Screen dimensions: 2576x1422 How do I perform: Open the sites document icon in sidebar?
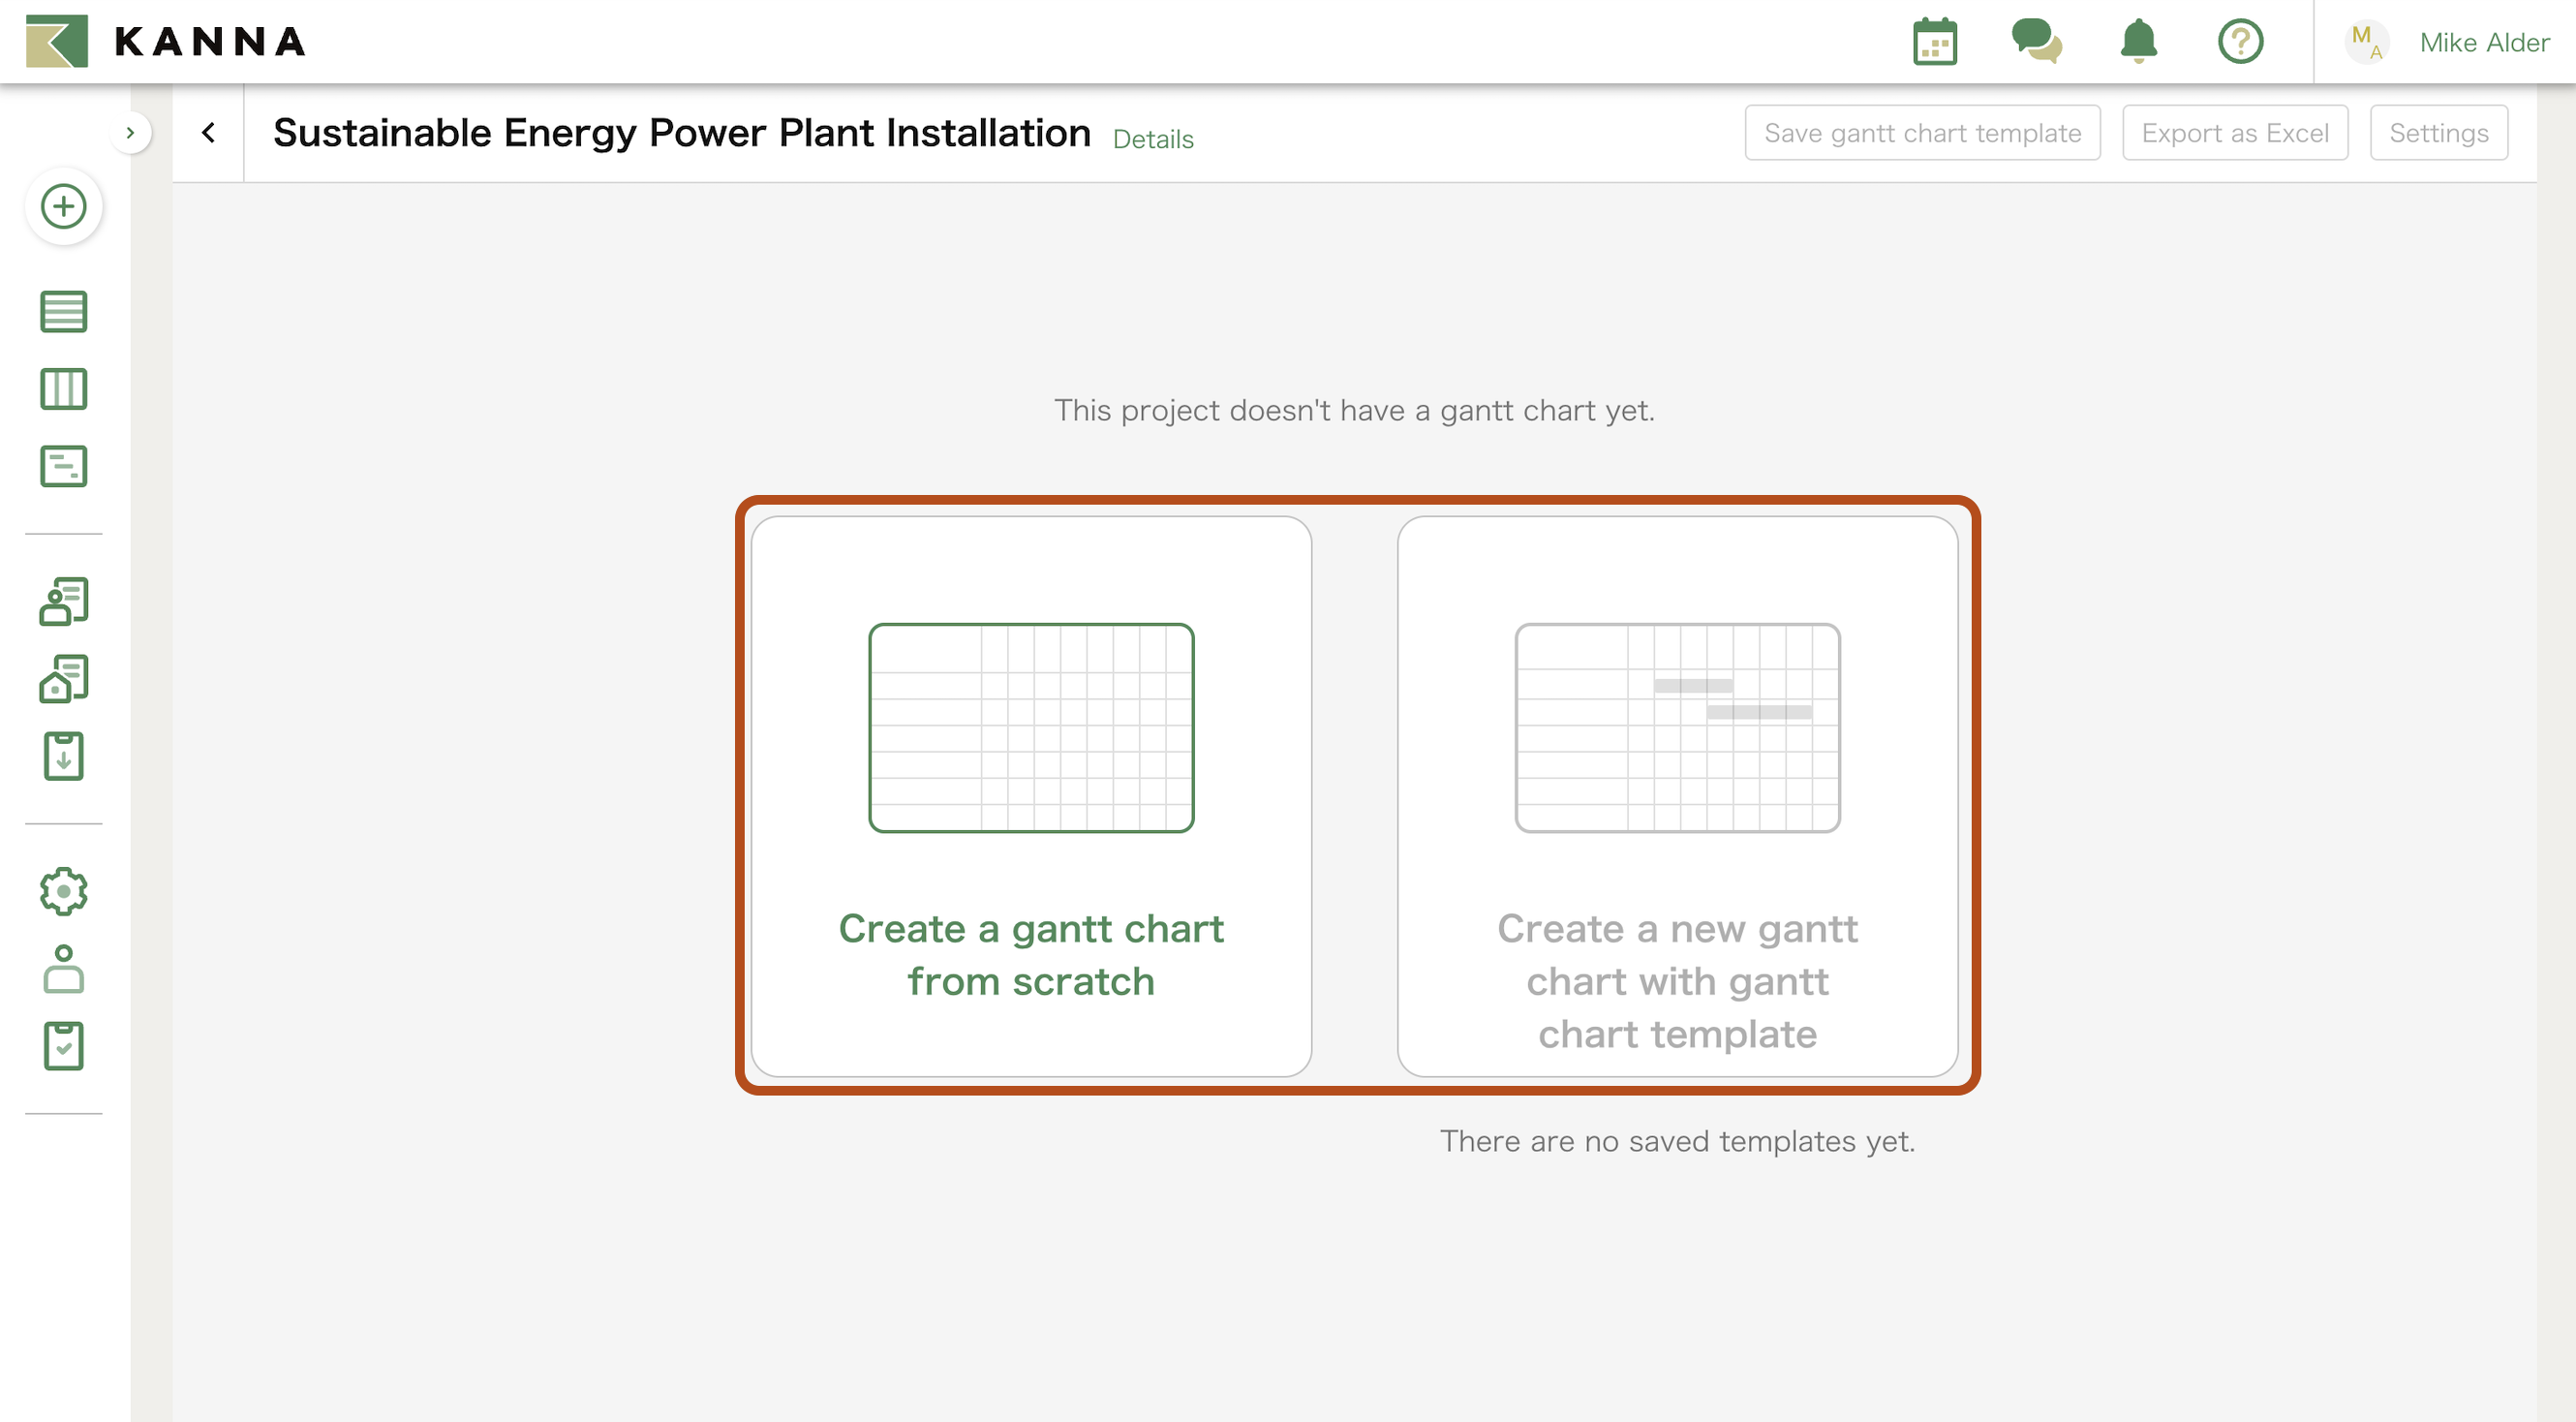pyautogui.click(x=63, y=679)
